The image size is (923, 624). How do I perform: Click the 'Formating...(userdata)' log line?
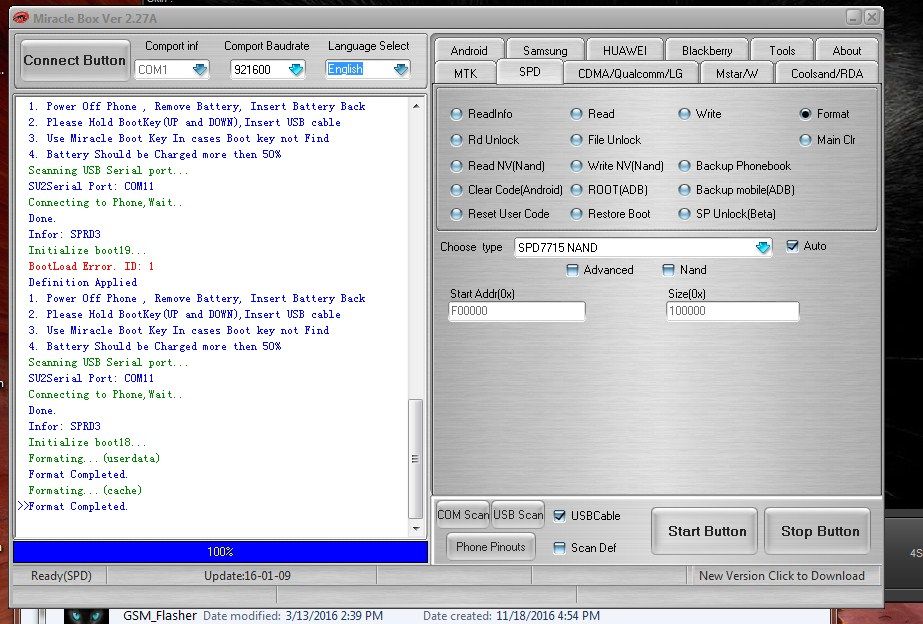point(94,458)
